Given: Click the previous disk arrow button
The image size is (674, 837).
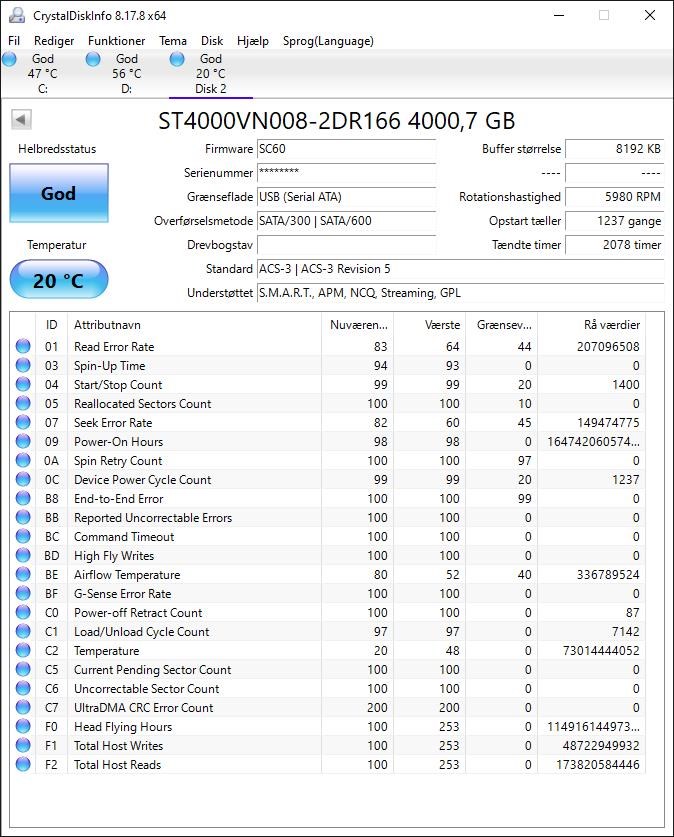Looking at the screenshot, I should tap(21, 119).
